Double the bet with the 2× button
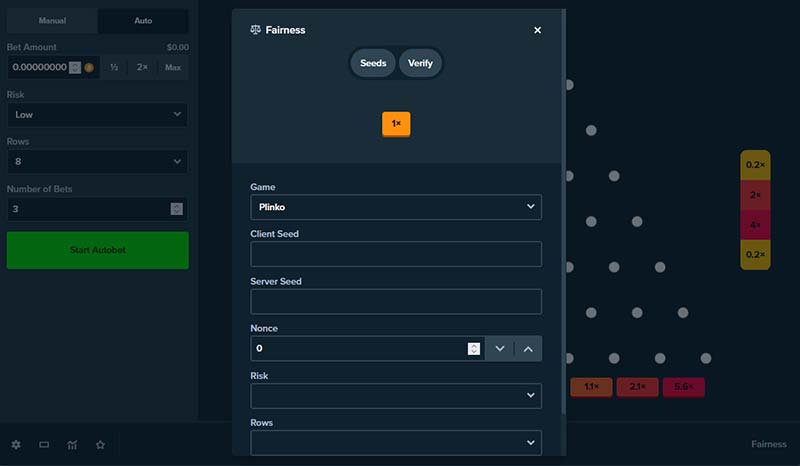Viewport: 800px width, 466px height. tap(142, 67)
